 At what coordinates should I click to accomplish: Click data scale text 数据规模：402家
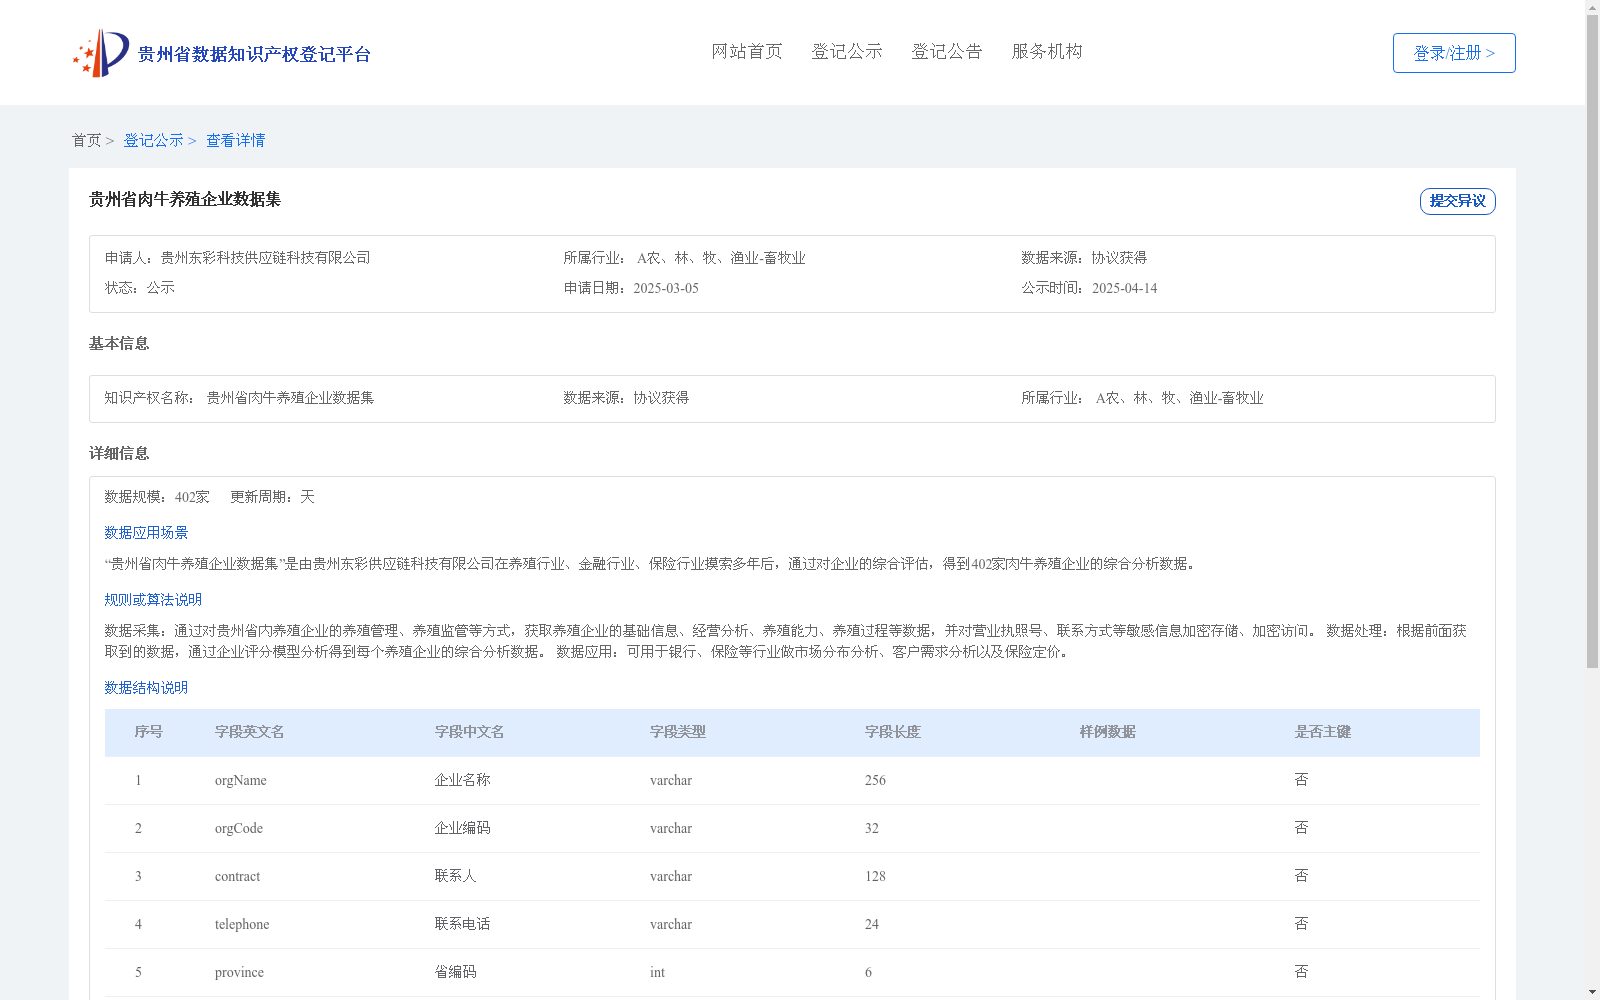(x=157, y=497)
